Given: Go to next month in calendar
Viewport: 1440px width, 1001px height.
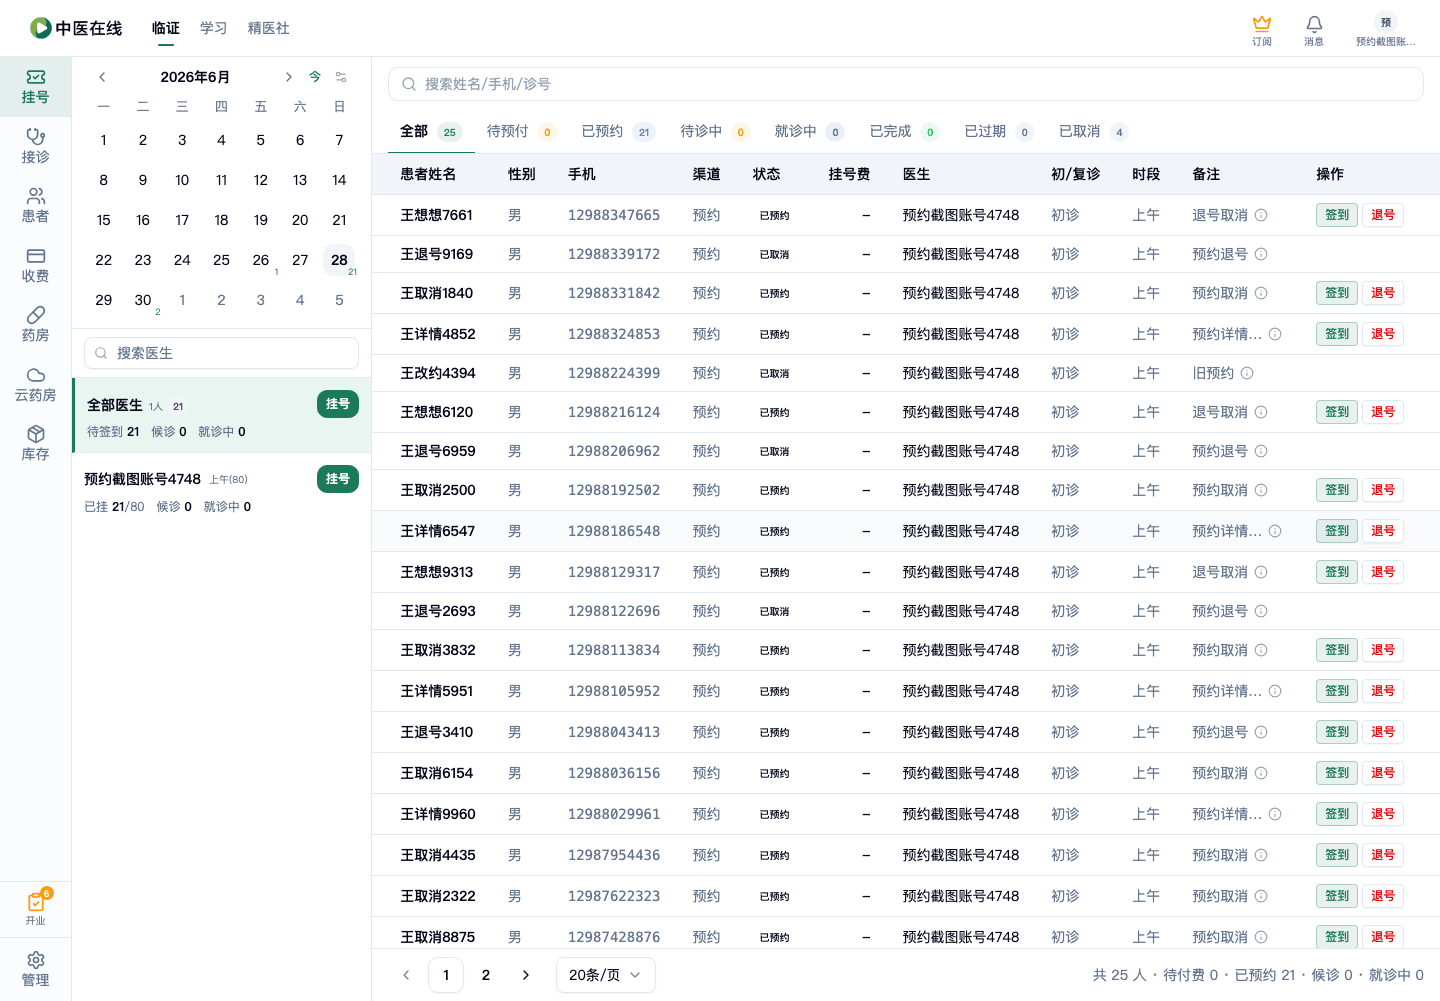Looking at the screenshot, I should pos(288,77).
